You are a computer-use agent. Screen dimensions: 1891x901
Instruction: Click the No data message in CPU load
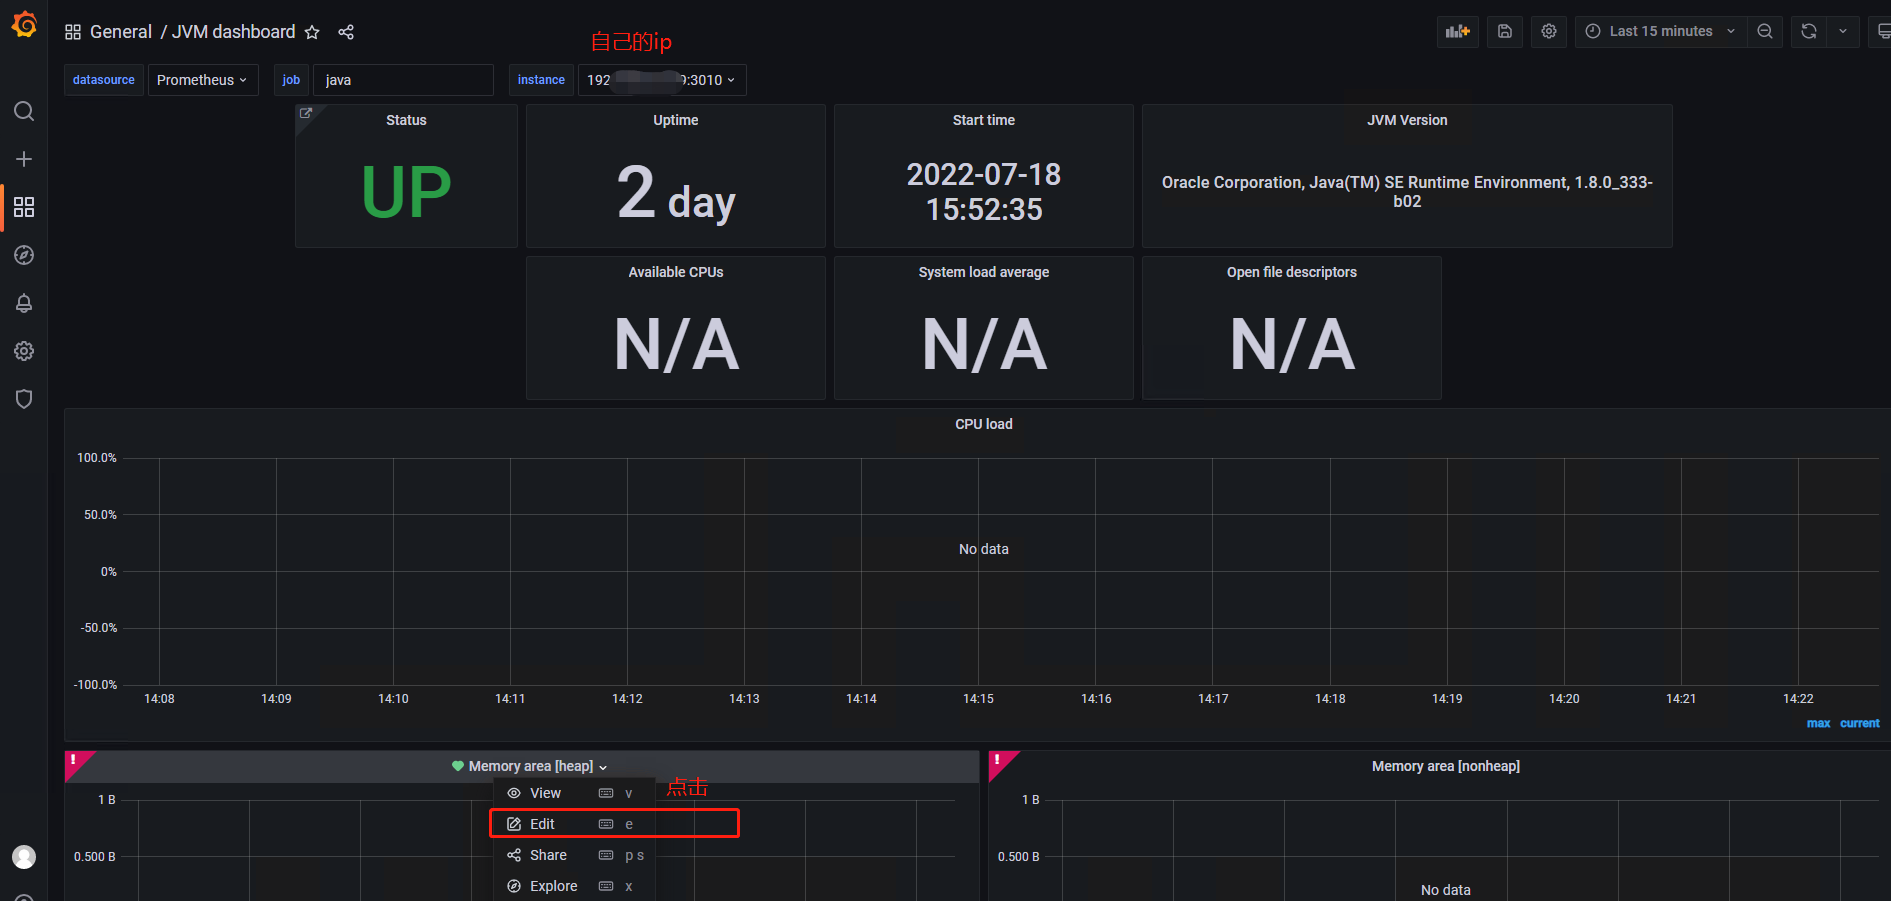pyautogui.click(x=984, y=549)
